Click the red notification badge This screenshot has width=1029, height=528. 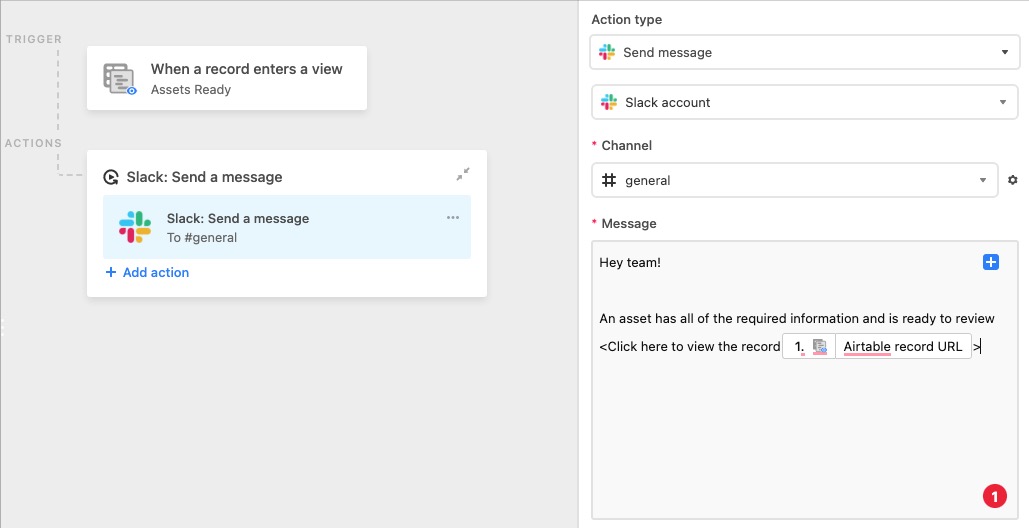994,497
